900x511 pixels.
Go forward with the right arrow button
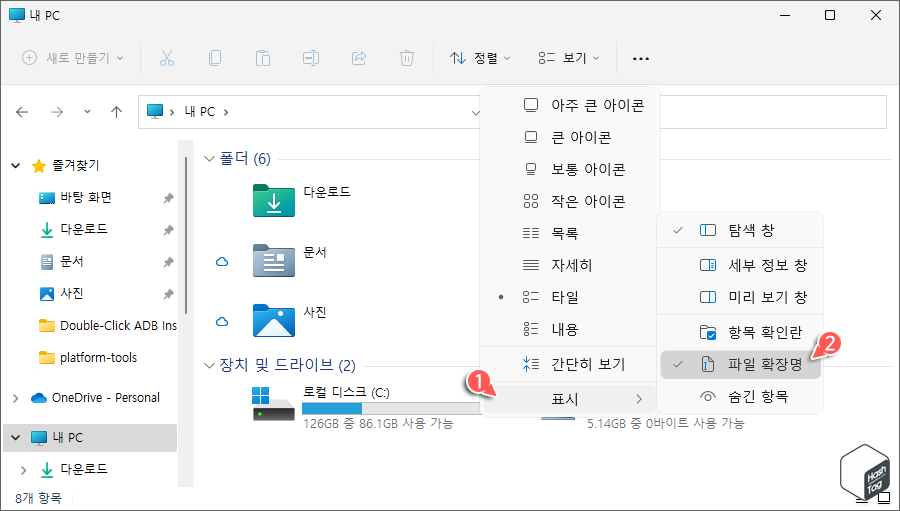(57, 112)
